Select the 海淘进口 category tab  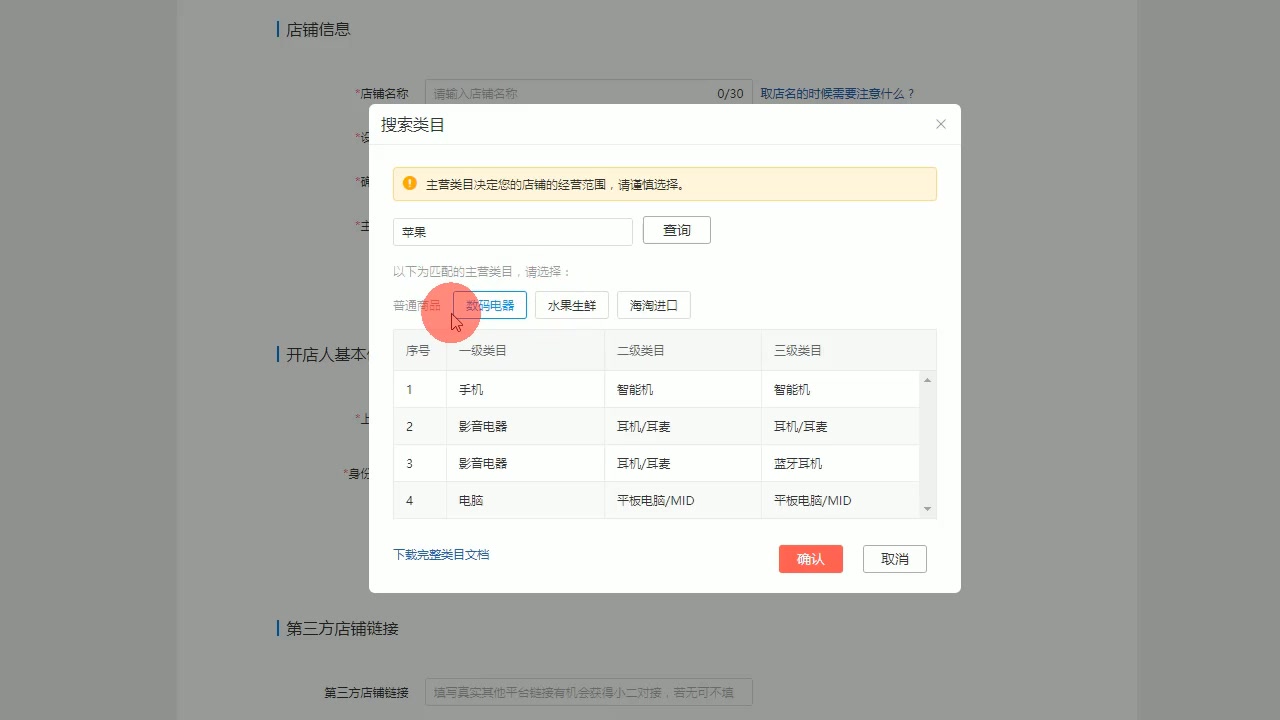click(x=653, y=305)
